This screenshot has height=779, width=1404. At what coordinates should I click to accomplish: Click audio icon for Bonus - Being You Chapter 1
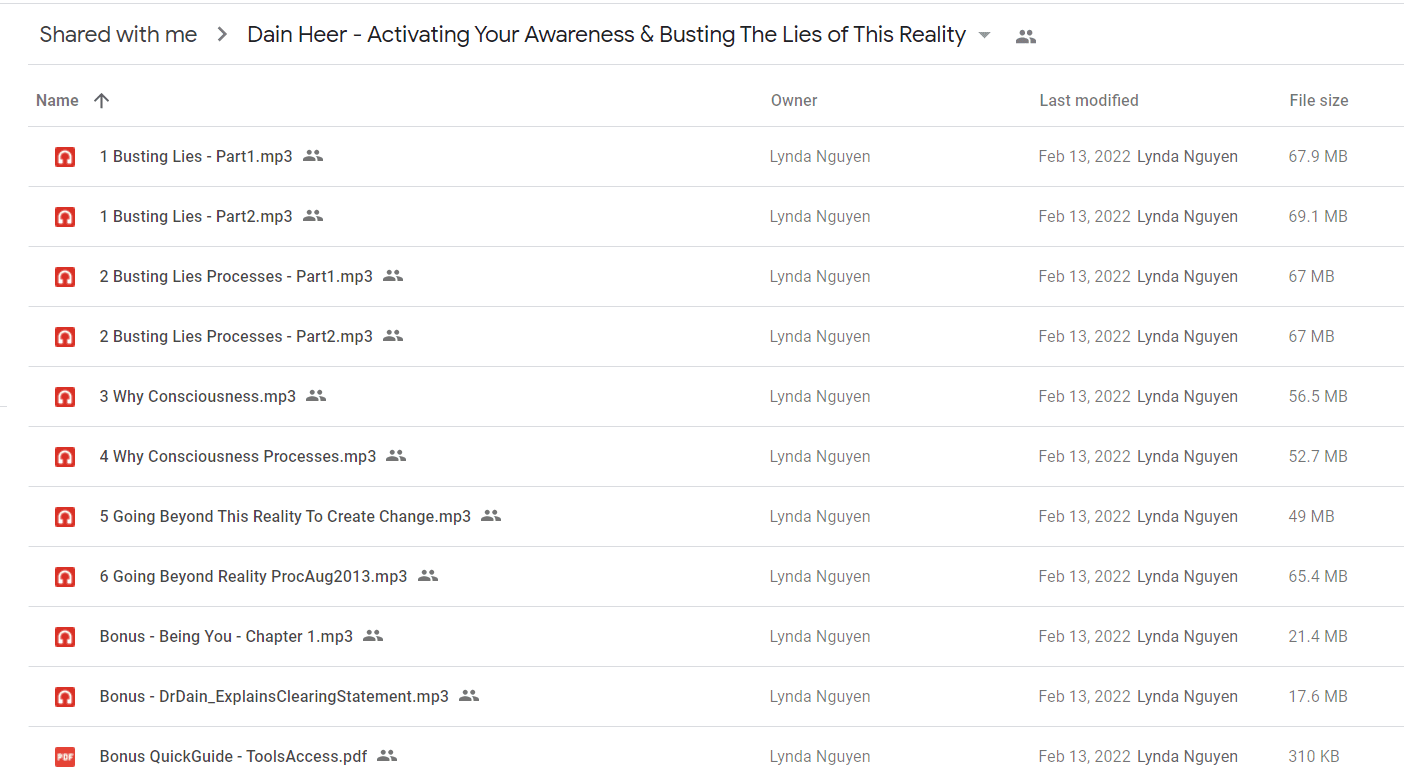click(x=65, y=637)
